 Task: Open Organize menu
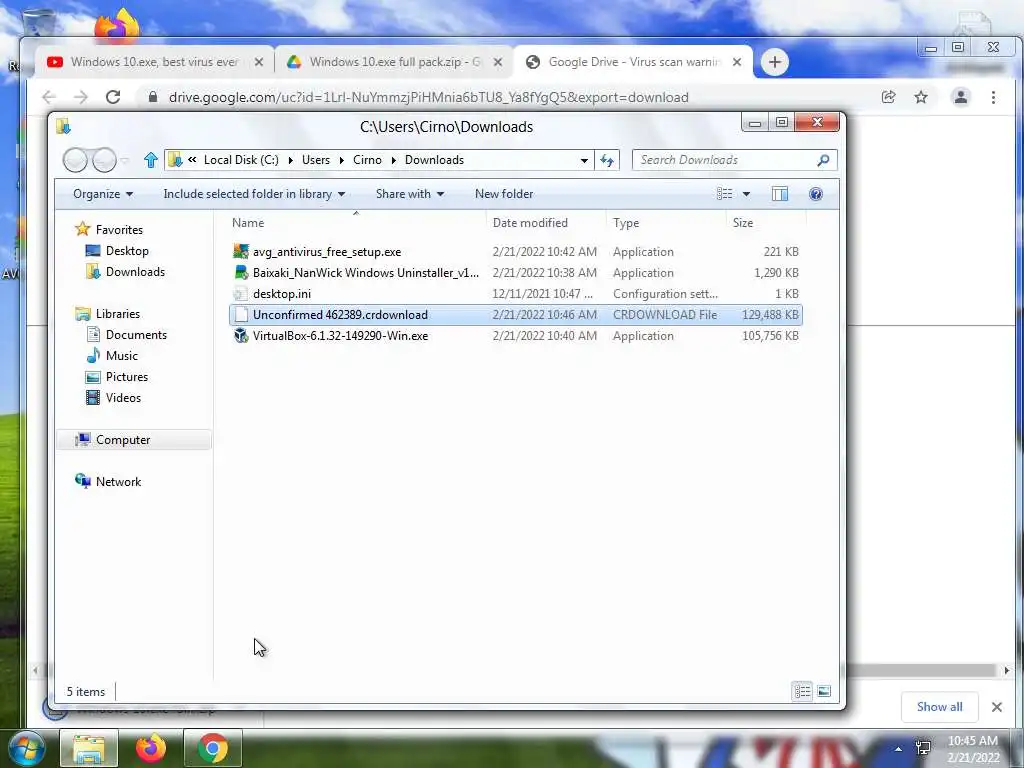pyautogui.click(x=103, y=194)
